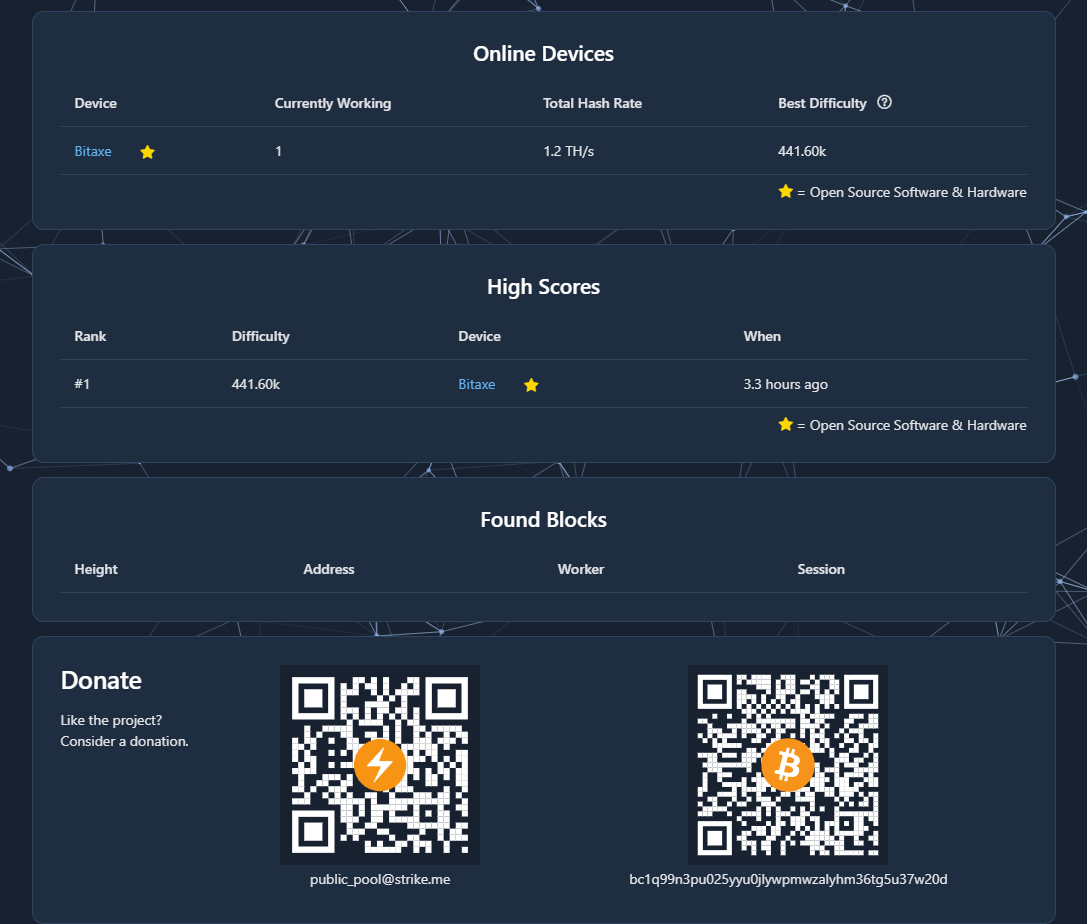Click the #1 rank cell
Image resolution: width=1087 pixels, height=924 pixels.
pos(82,384)
